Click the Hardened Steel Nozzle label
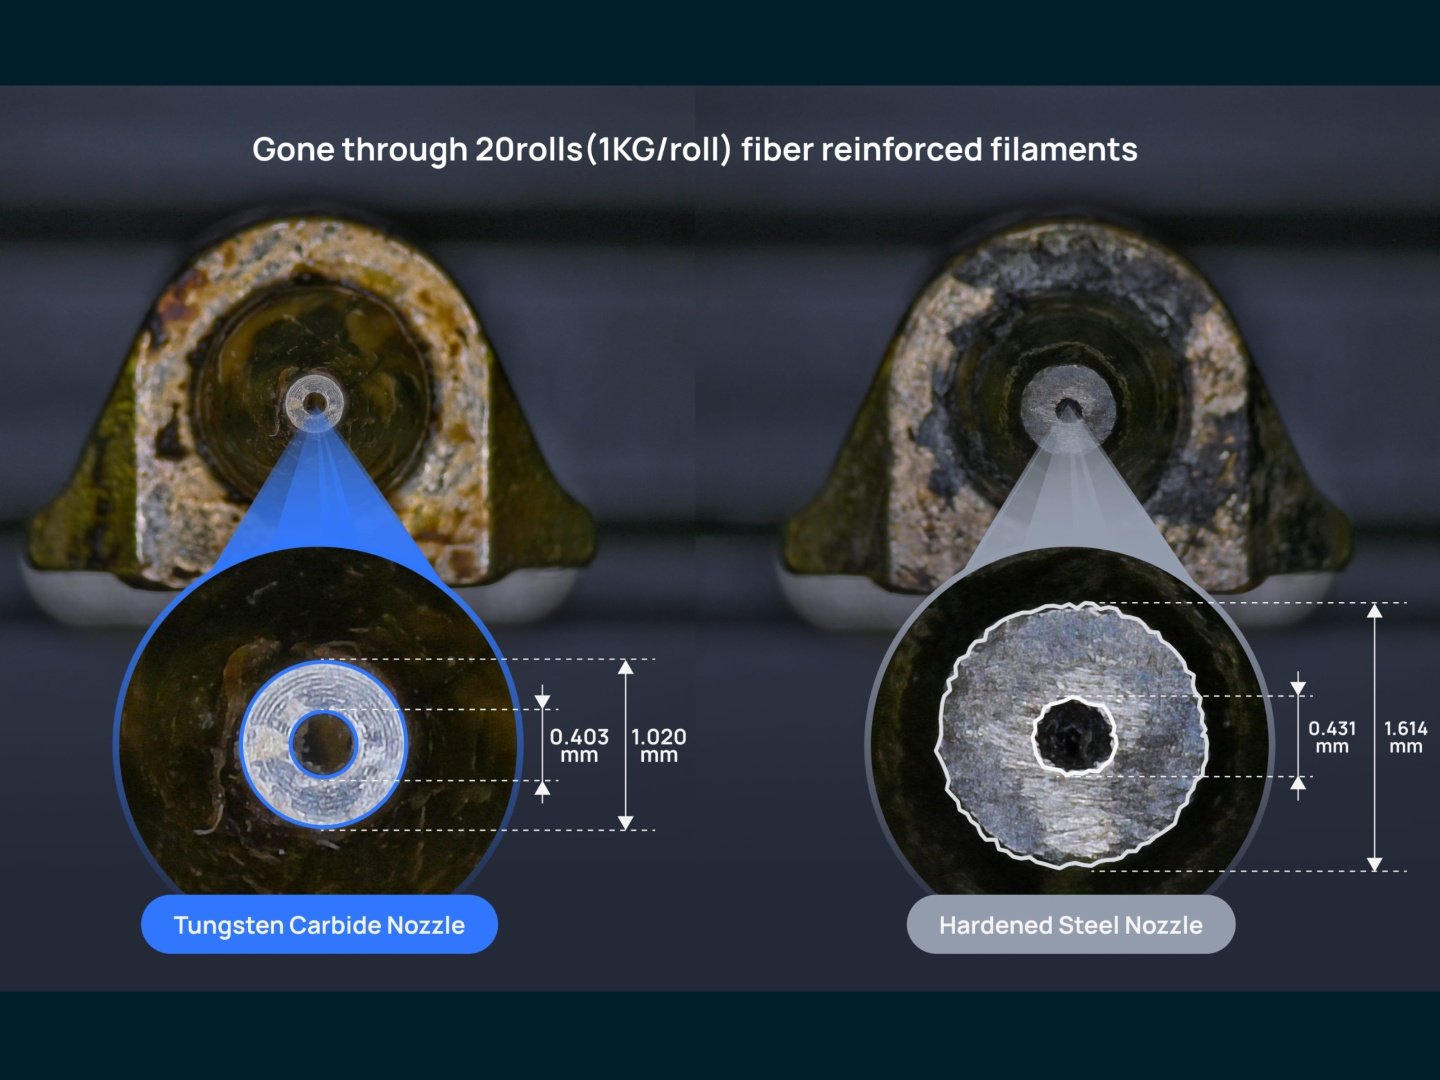 1070,925
